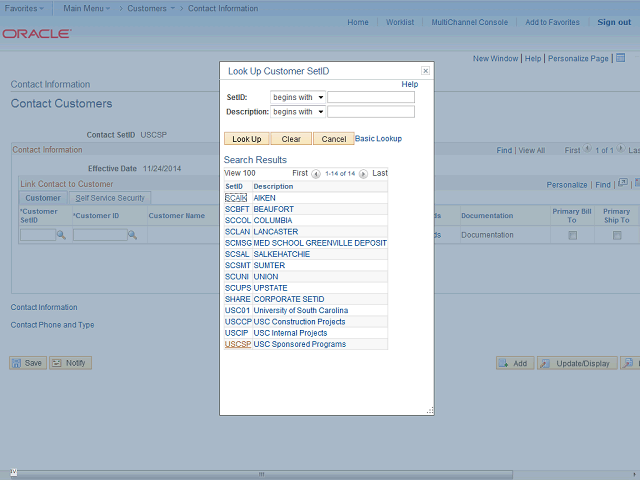Switch to Basic Lookup
Screen dimensions: 640x480
pyautogui.click(x=378, y=138)
